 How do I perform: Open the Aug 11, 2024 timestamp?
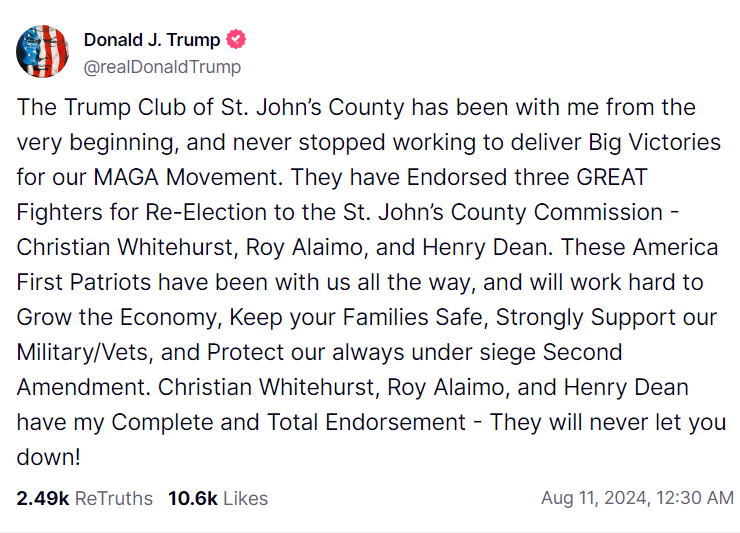(x=638, y=498)
